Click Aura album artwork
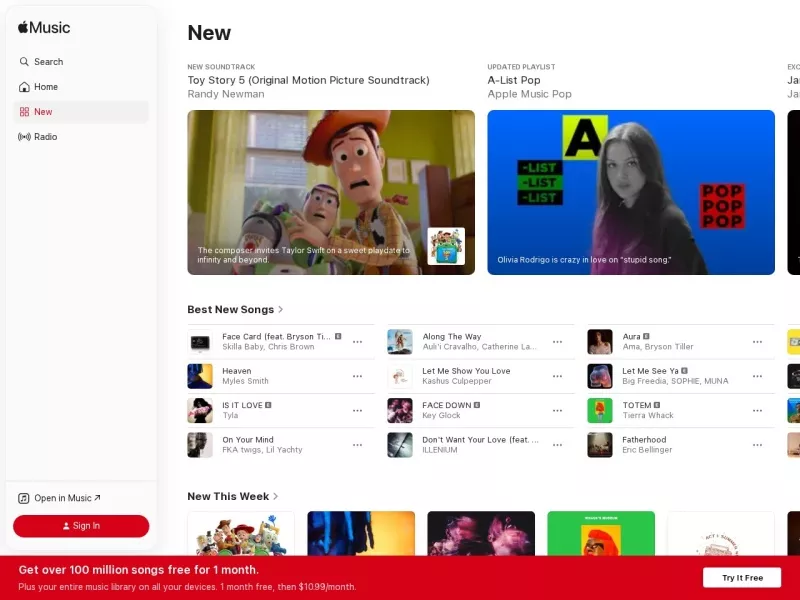This screenshot has height=600, width=800. pyautogui.click(x=600, y=342)
